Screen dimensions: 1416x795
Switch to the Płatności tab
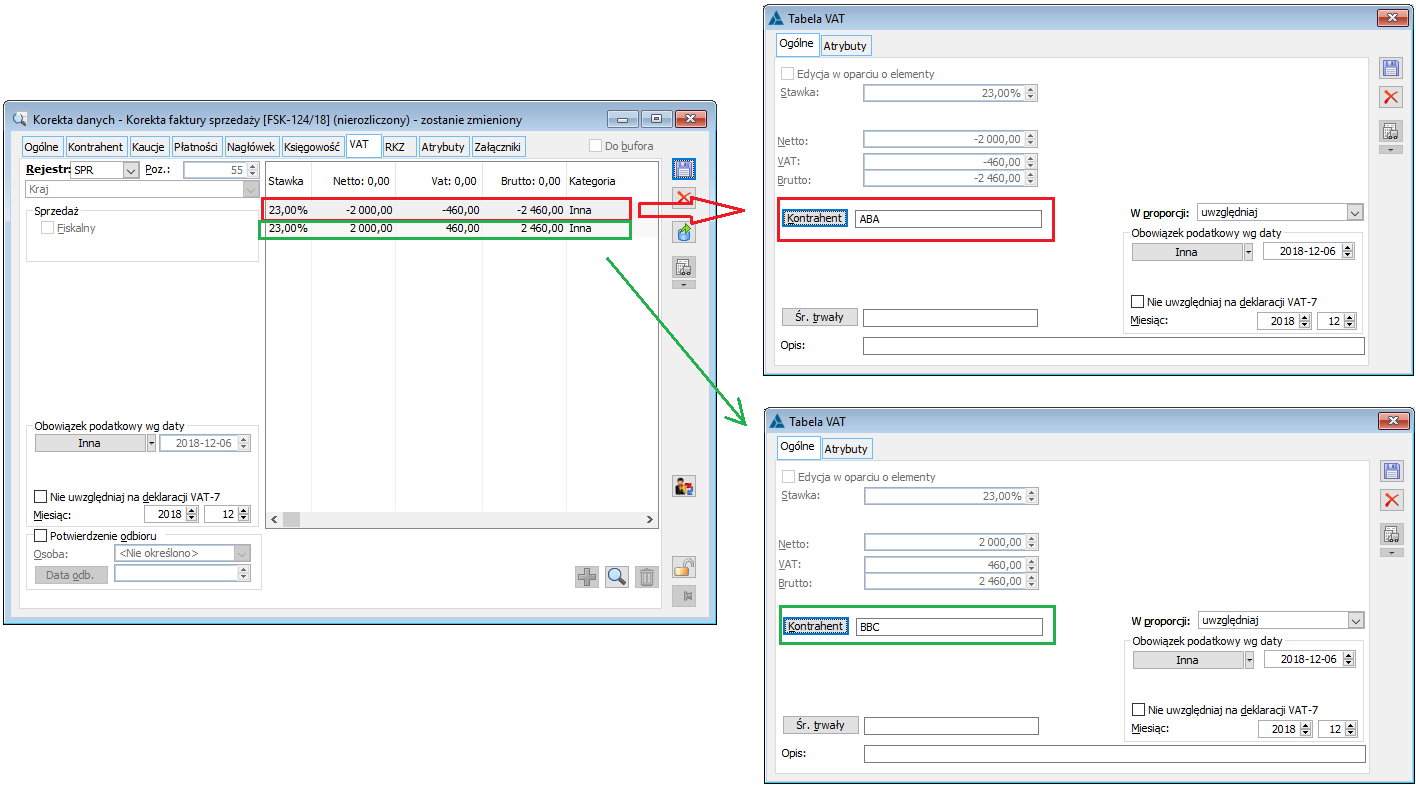[196, 147]
